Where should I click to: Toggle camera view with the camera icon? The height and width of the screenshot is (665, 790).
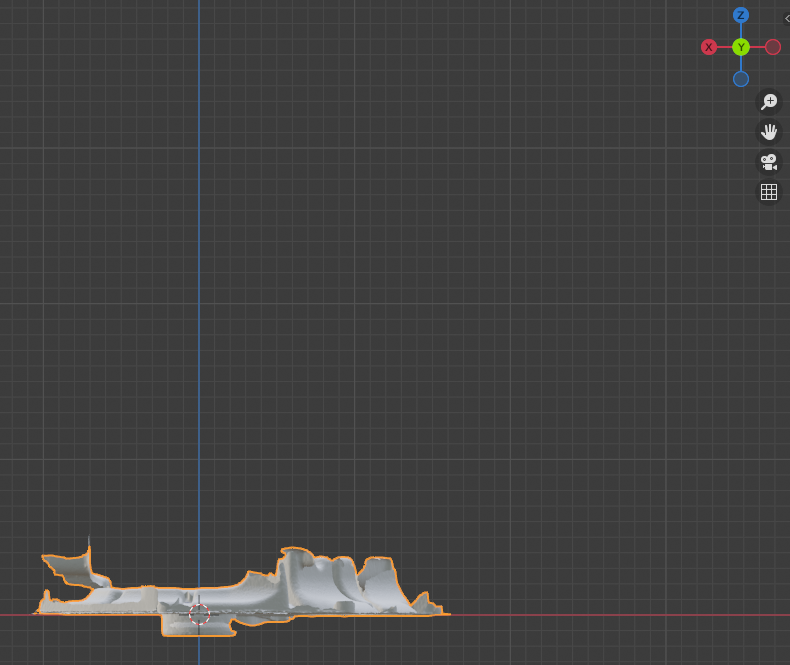(x=769, y=162)
